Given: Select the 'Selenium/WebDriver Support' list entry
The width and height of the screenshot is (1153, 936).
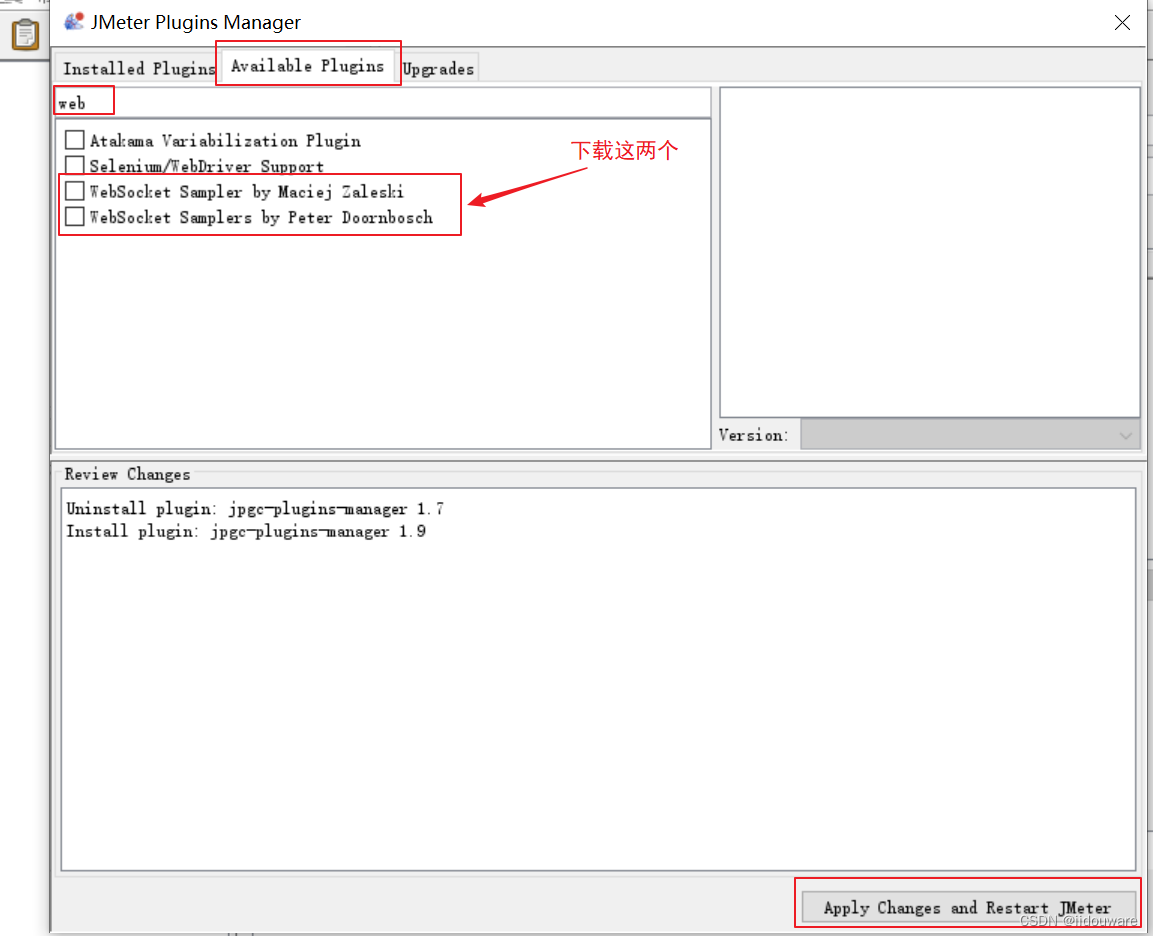Looking at the screenshot, I should pos(207,166).
